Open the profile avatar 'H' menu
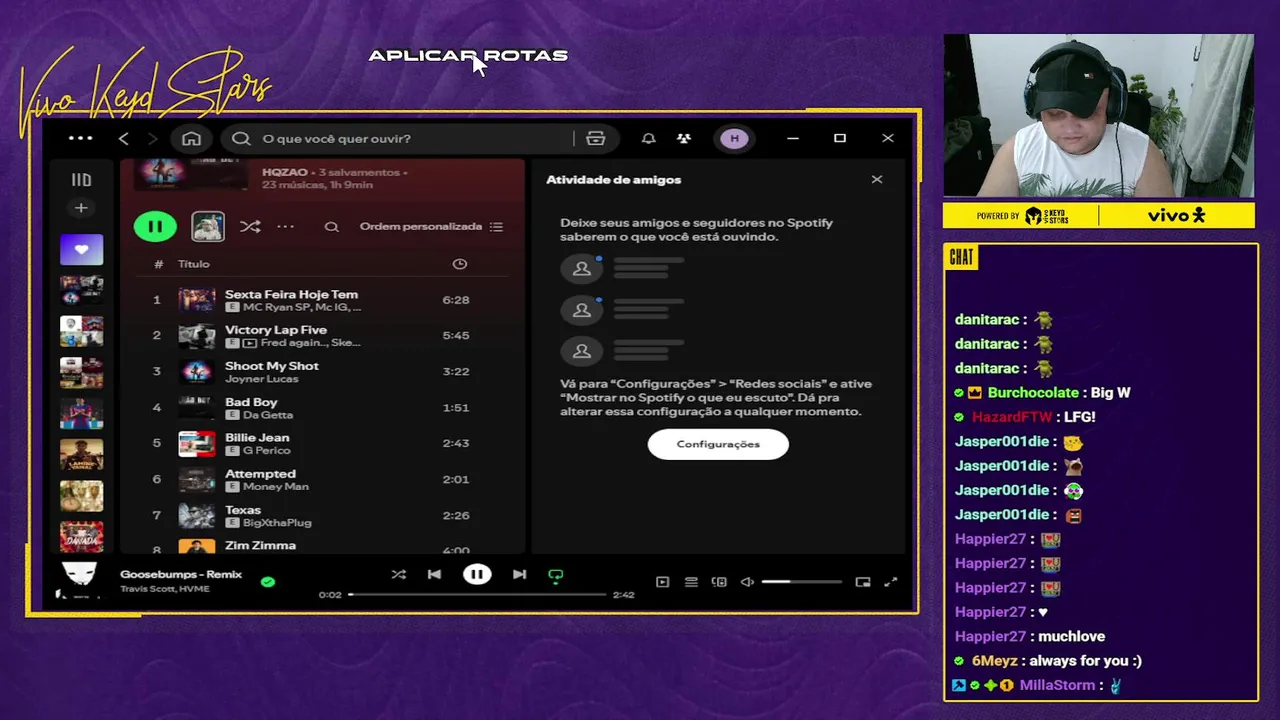1280x720 pixels. (734, 139)
